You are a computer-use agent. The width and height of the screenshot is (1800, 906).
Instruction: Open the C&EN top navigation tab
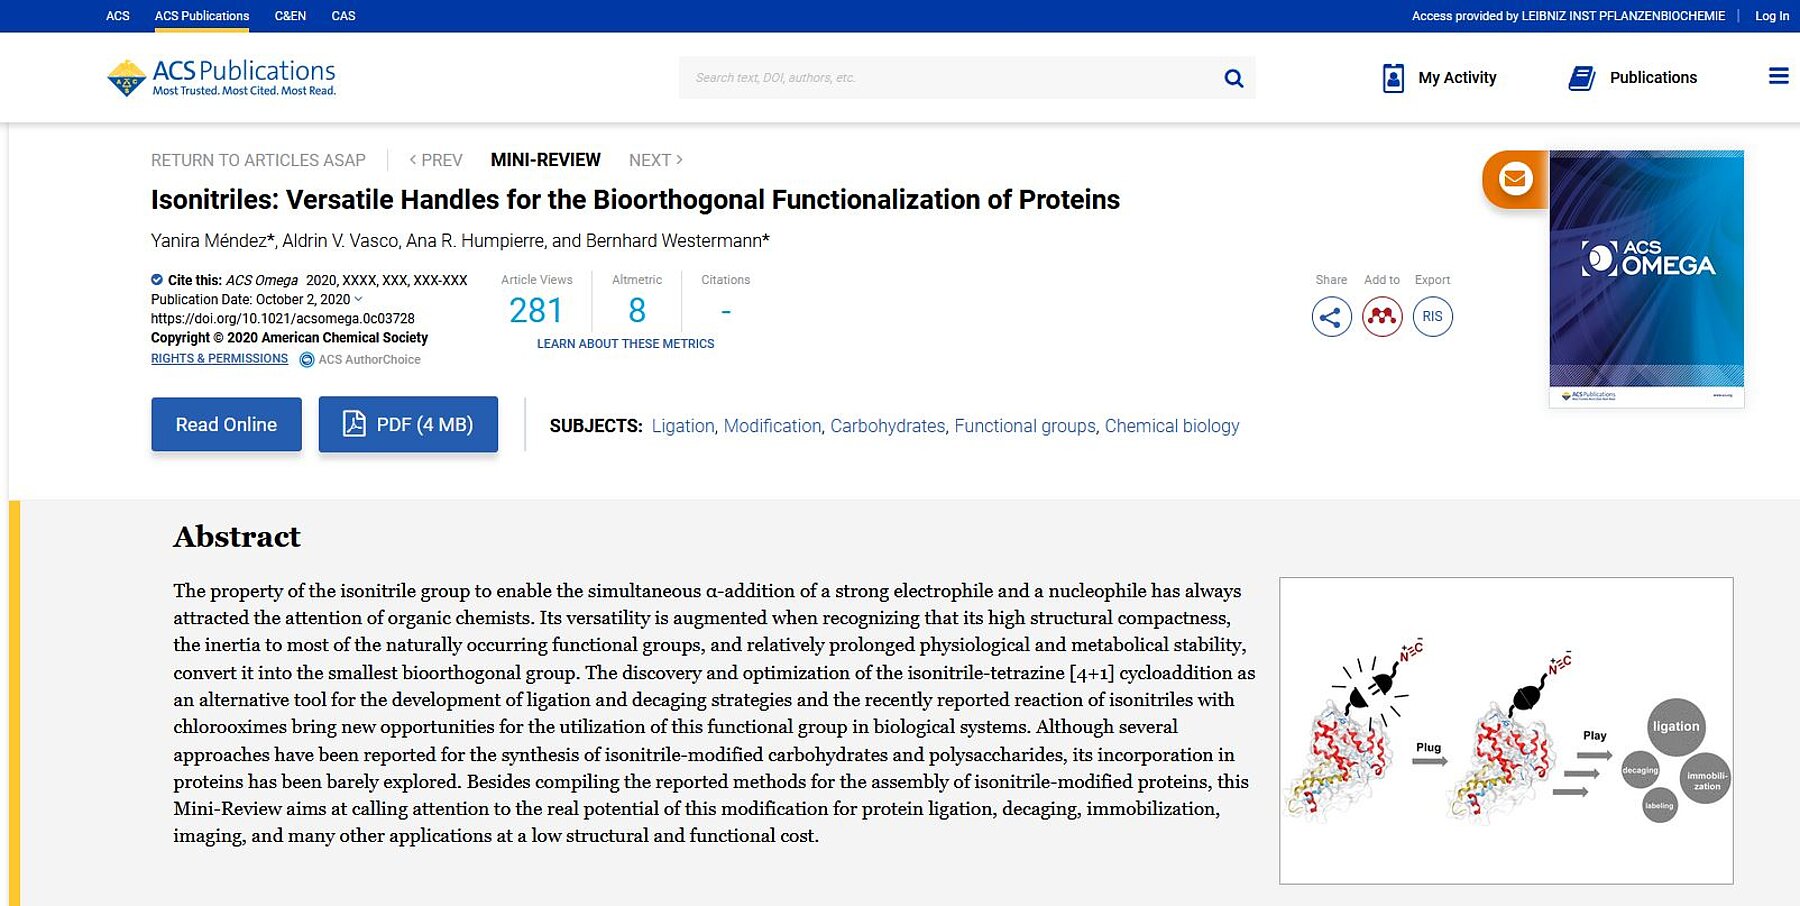[x=290, y=16]
